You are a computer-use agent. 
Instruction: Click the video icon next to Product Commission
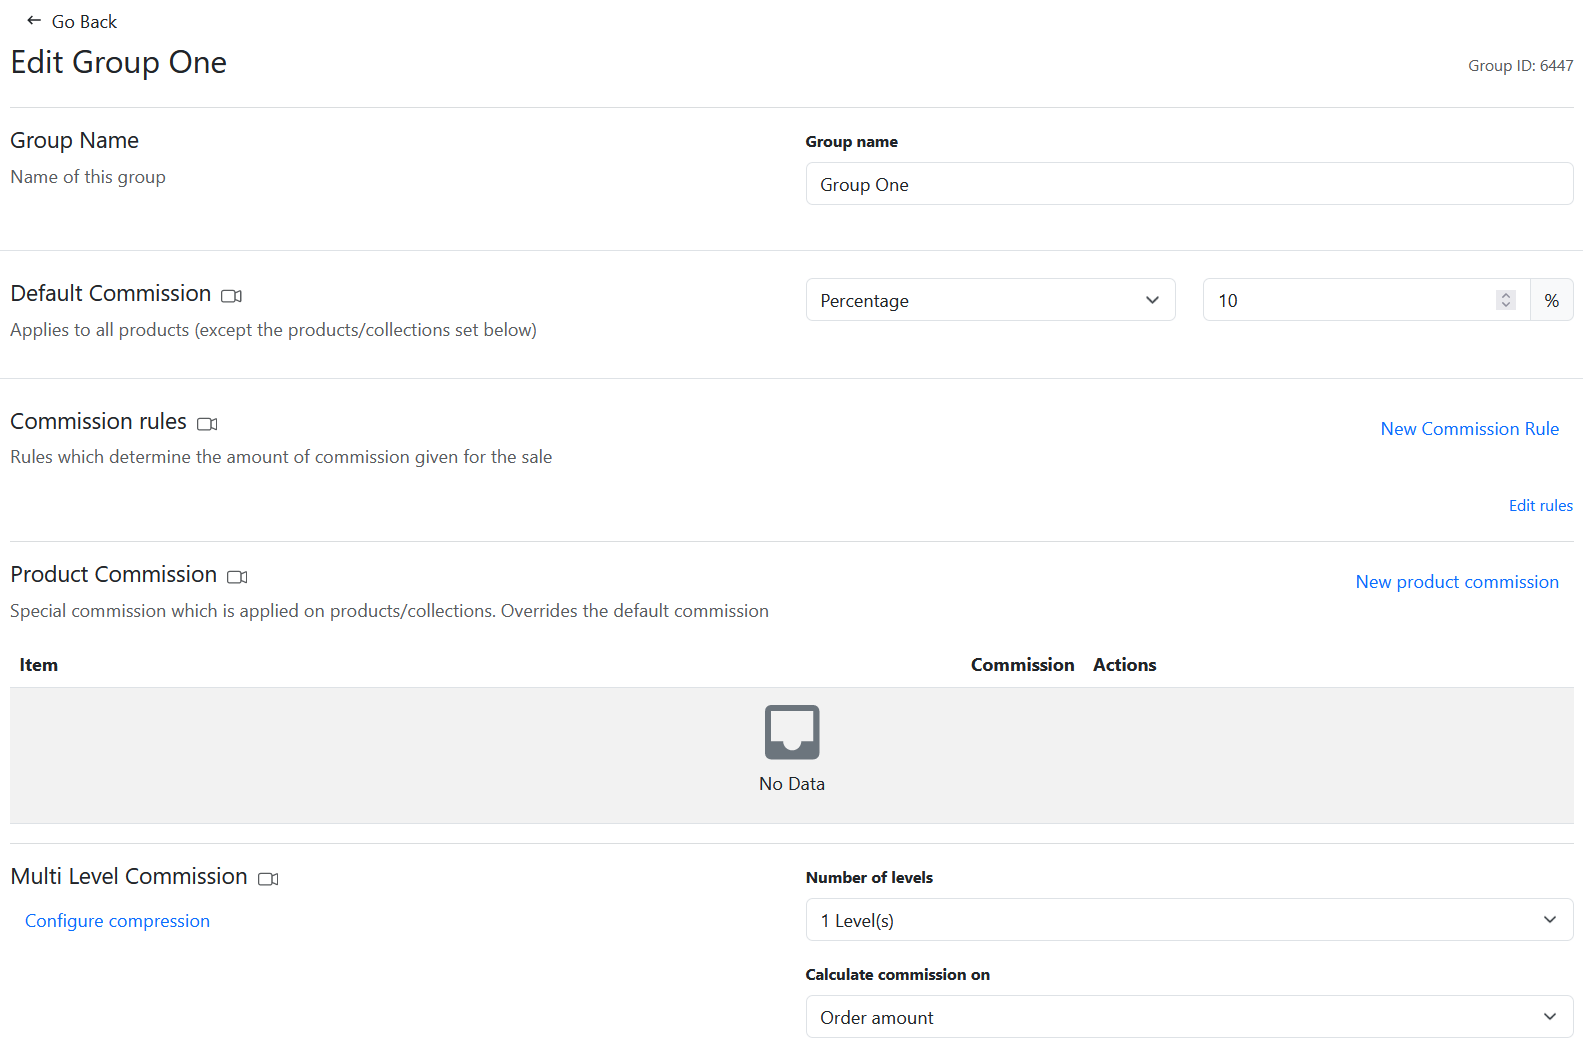237,577
